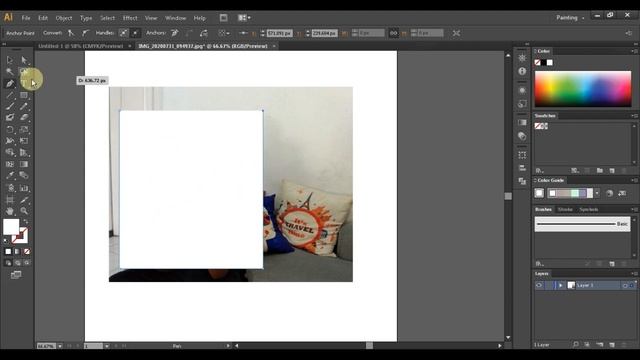The height and width of the screenshot is (360, 640).
Task: Set paint mode to Gradient
Action: tap(17, 251)
